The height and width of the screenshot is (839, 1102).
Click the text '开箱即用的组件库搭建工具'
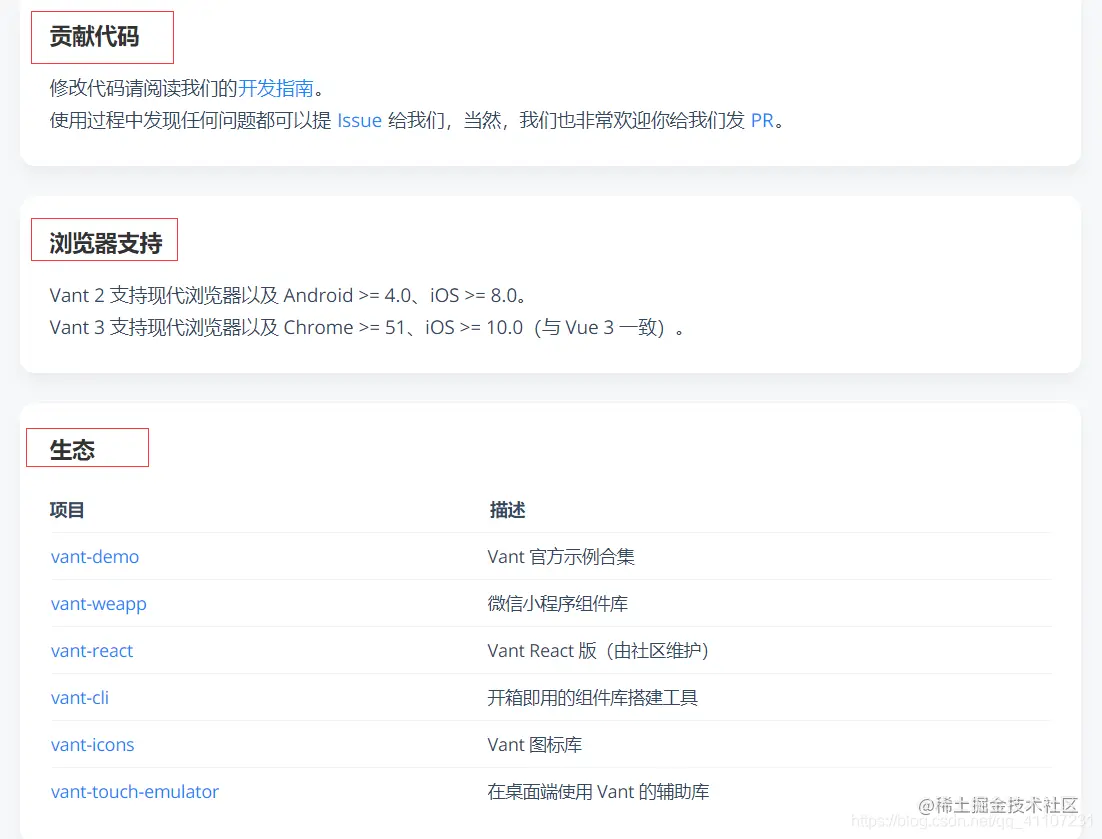(x=592, y=698)
